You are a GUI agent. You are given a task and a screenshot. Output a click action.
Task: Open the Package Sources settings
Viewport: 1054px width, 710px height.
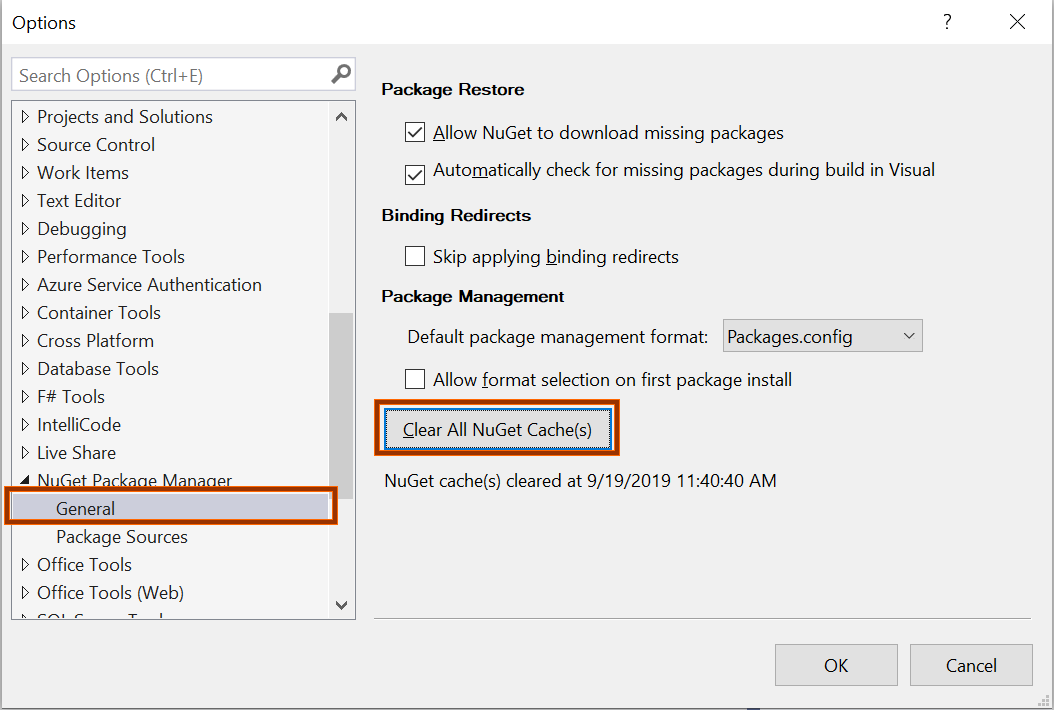point(121,536)
